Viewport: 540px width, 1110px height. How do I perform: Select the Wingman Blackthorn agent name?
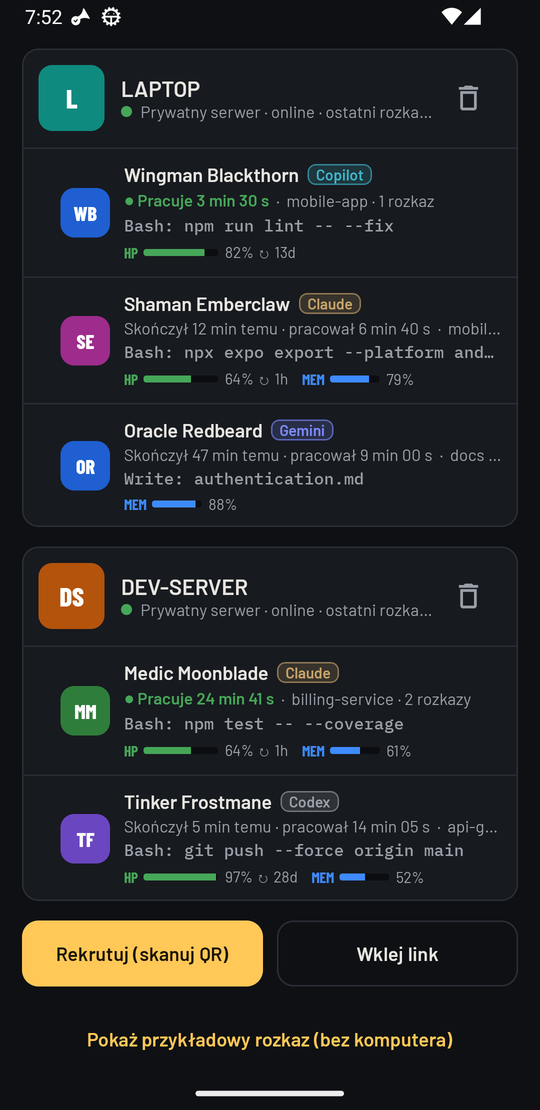point(212,176)
